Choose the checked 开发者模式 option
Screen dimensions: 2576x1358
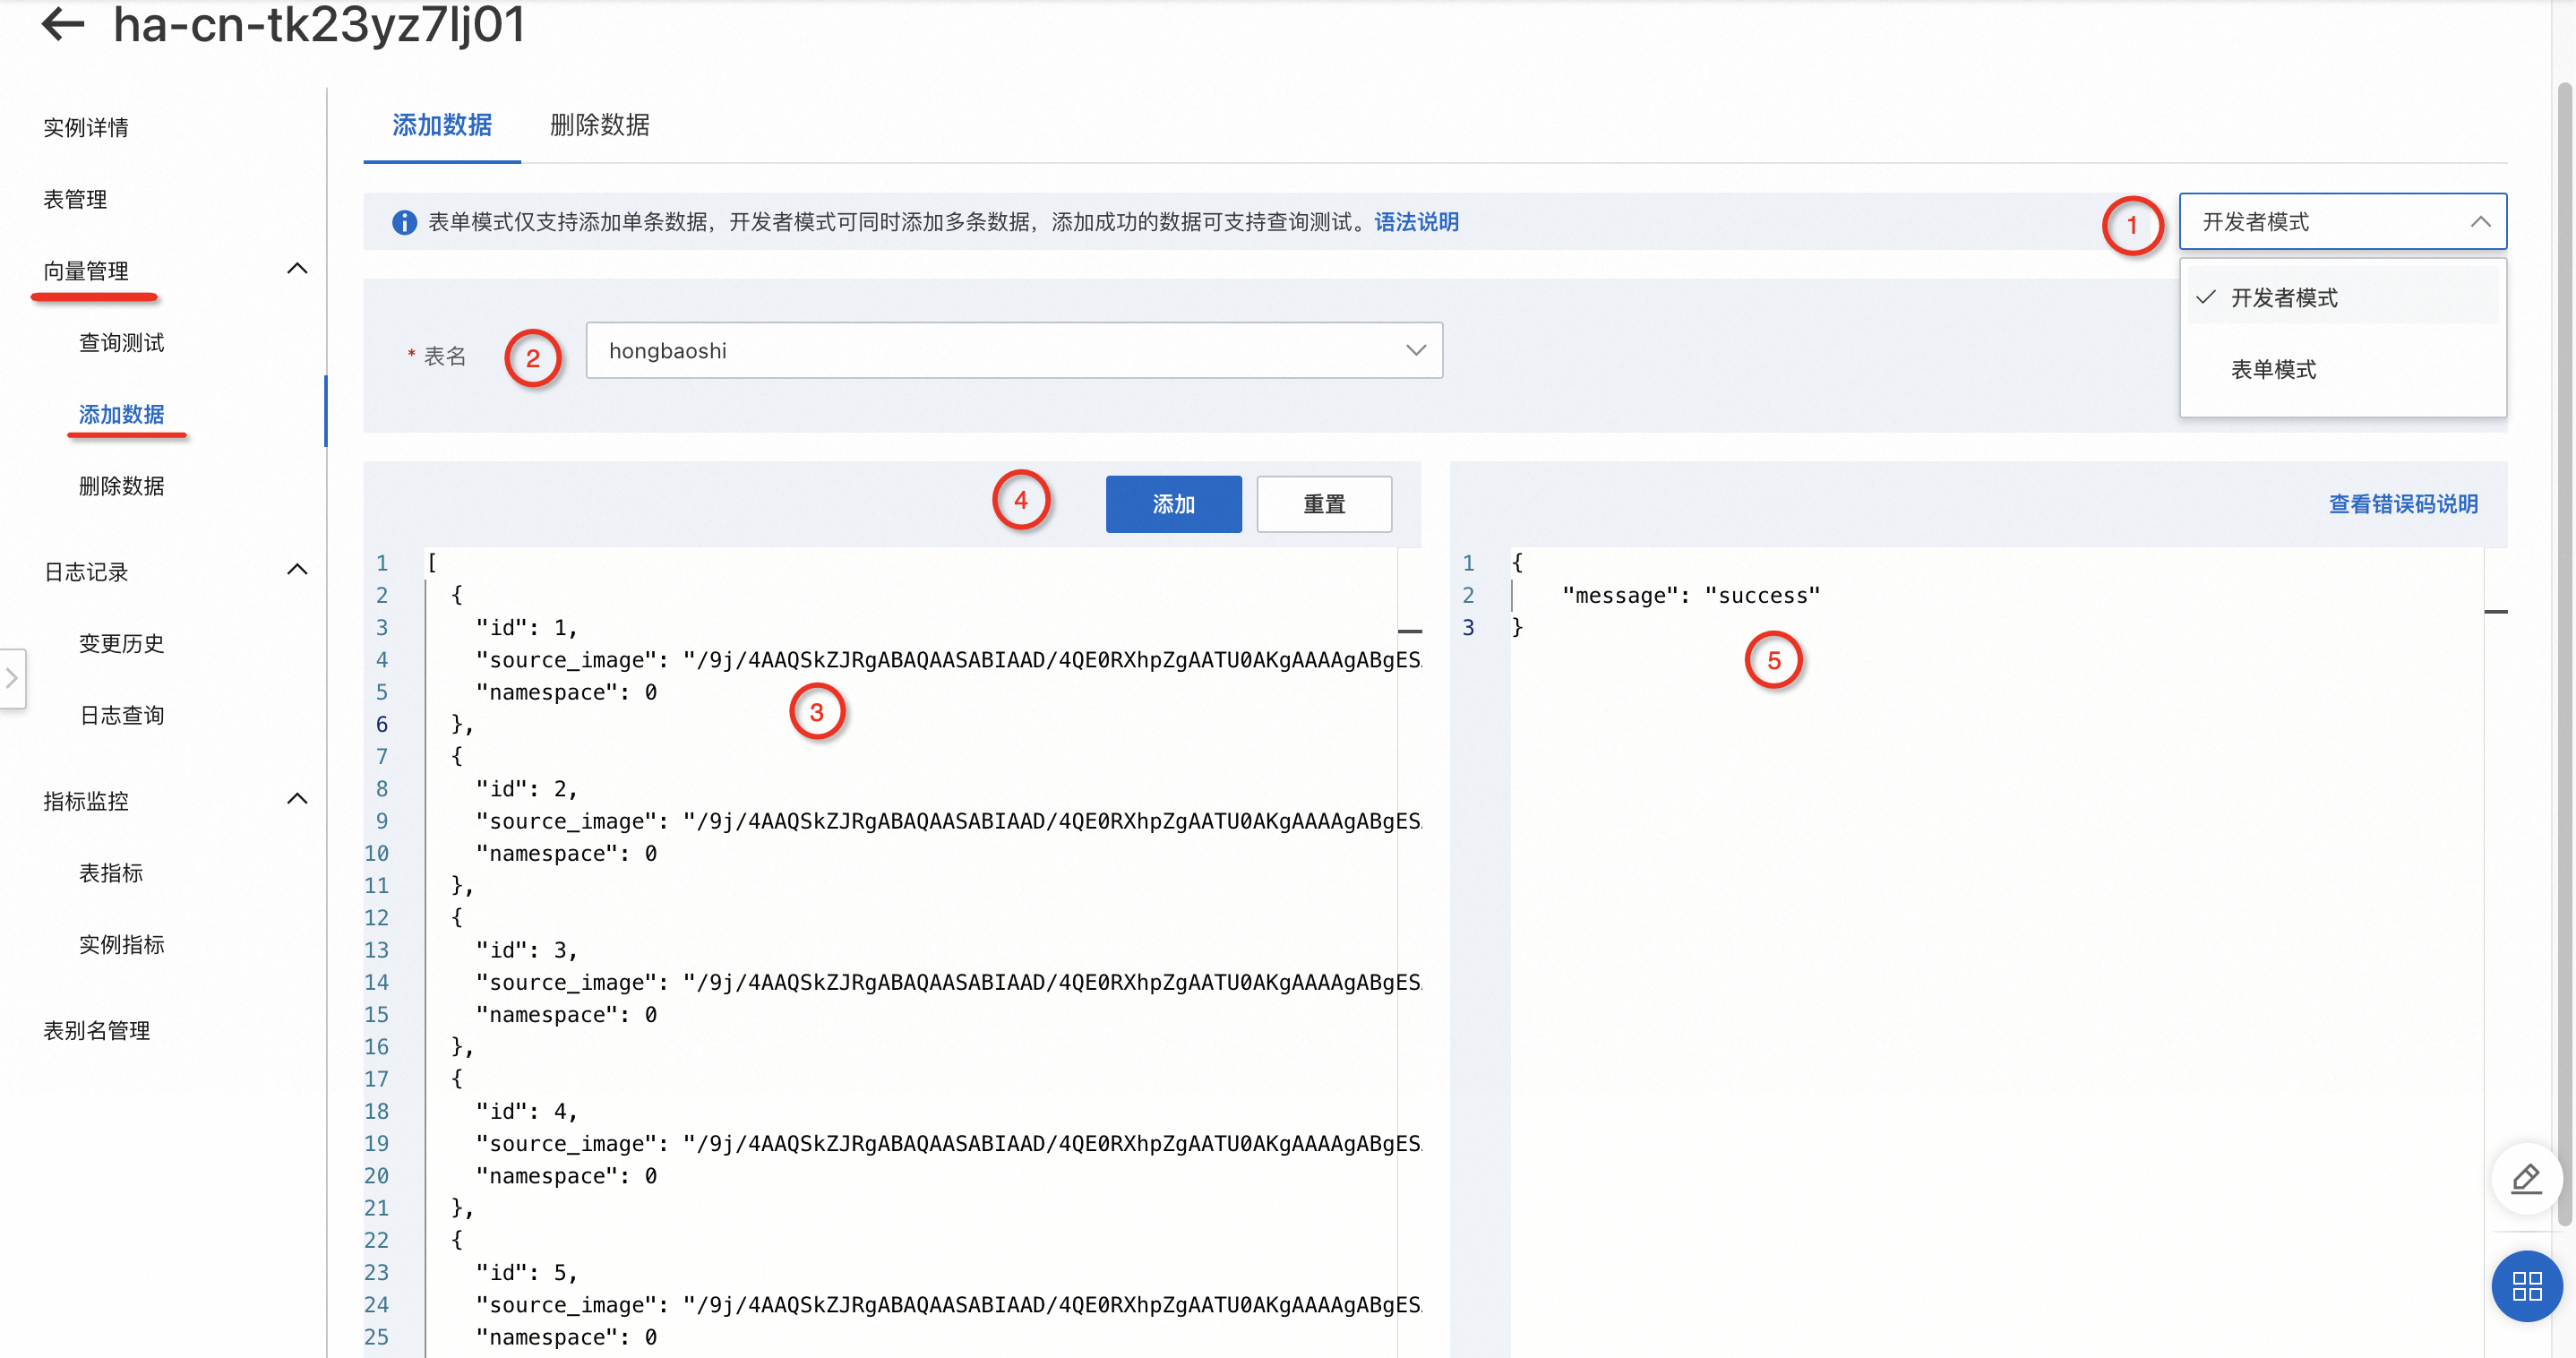point(2283,298)
